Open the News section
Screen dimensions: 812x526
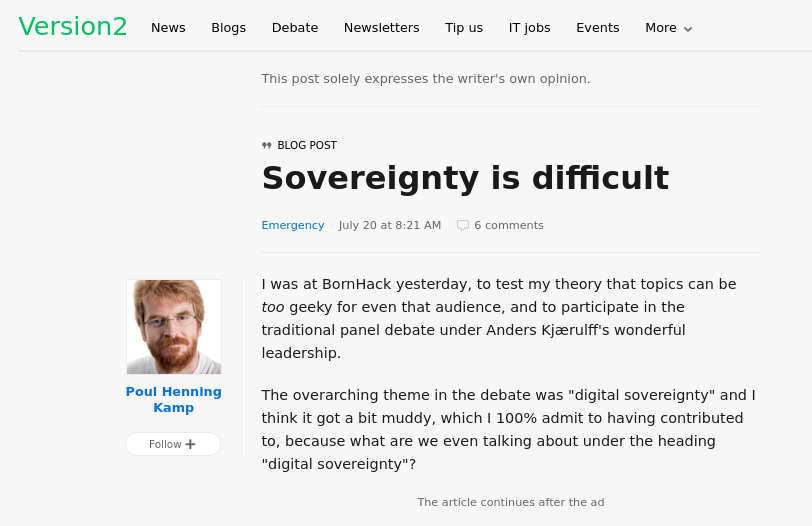tap(168, 28)
